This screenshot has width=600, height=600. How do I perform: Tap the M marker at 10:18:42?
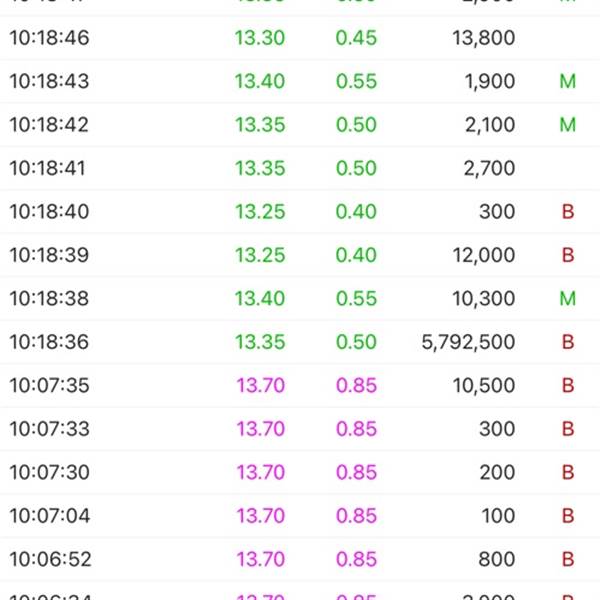point(567,124)
